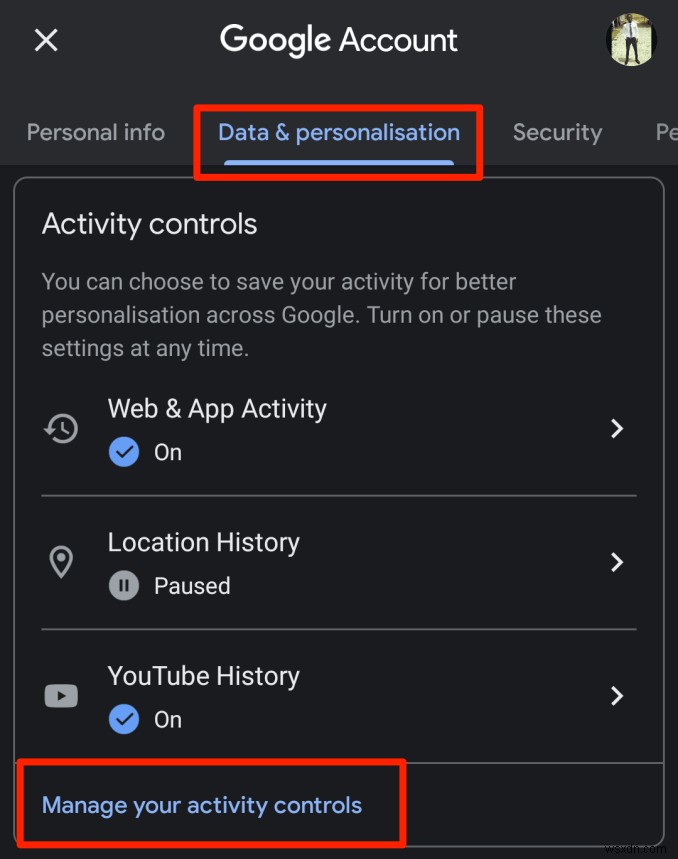Expand Location History details
678x859 pixels.
pos(617,562)
